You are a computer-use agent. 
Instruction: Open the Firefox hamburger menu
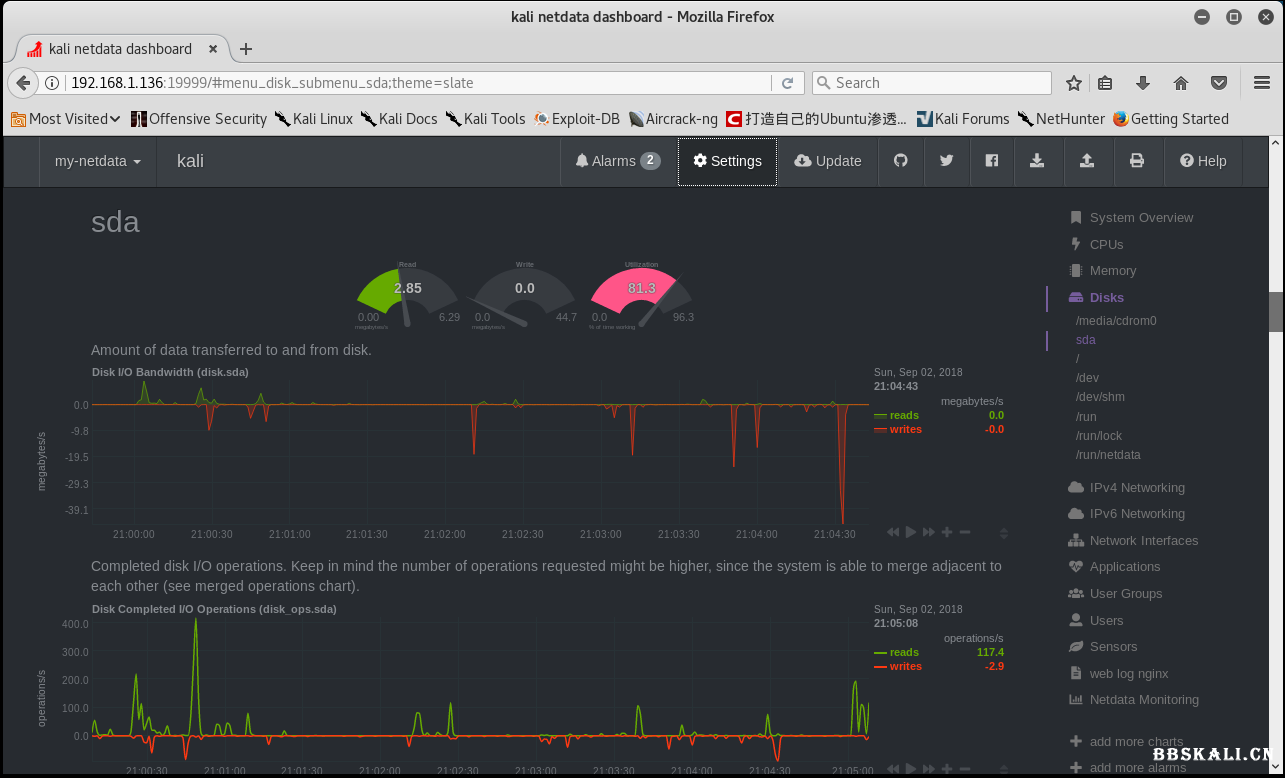click(1262, 83)
